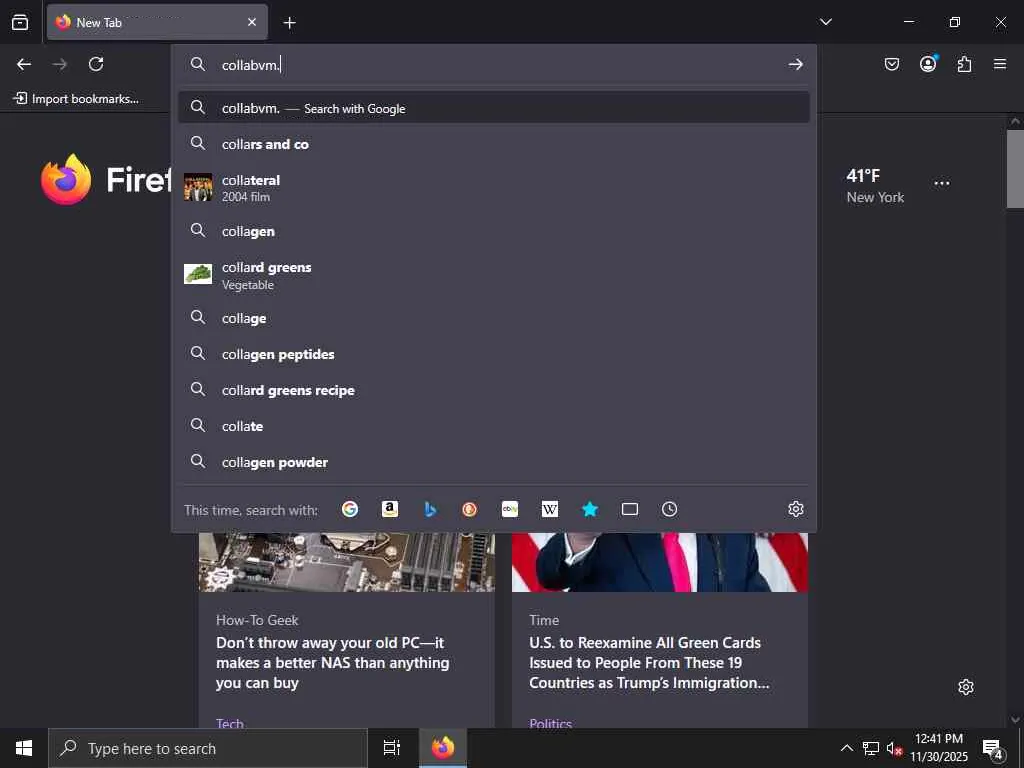Search this time with Wikipedia icon

pyautogui.click(x=550, y=509)
